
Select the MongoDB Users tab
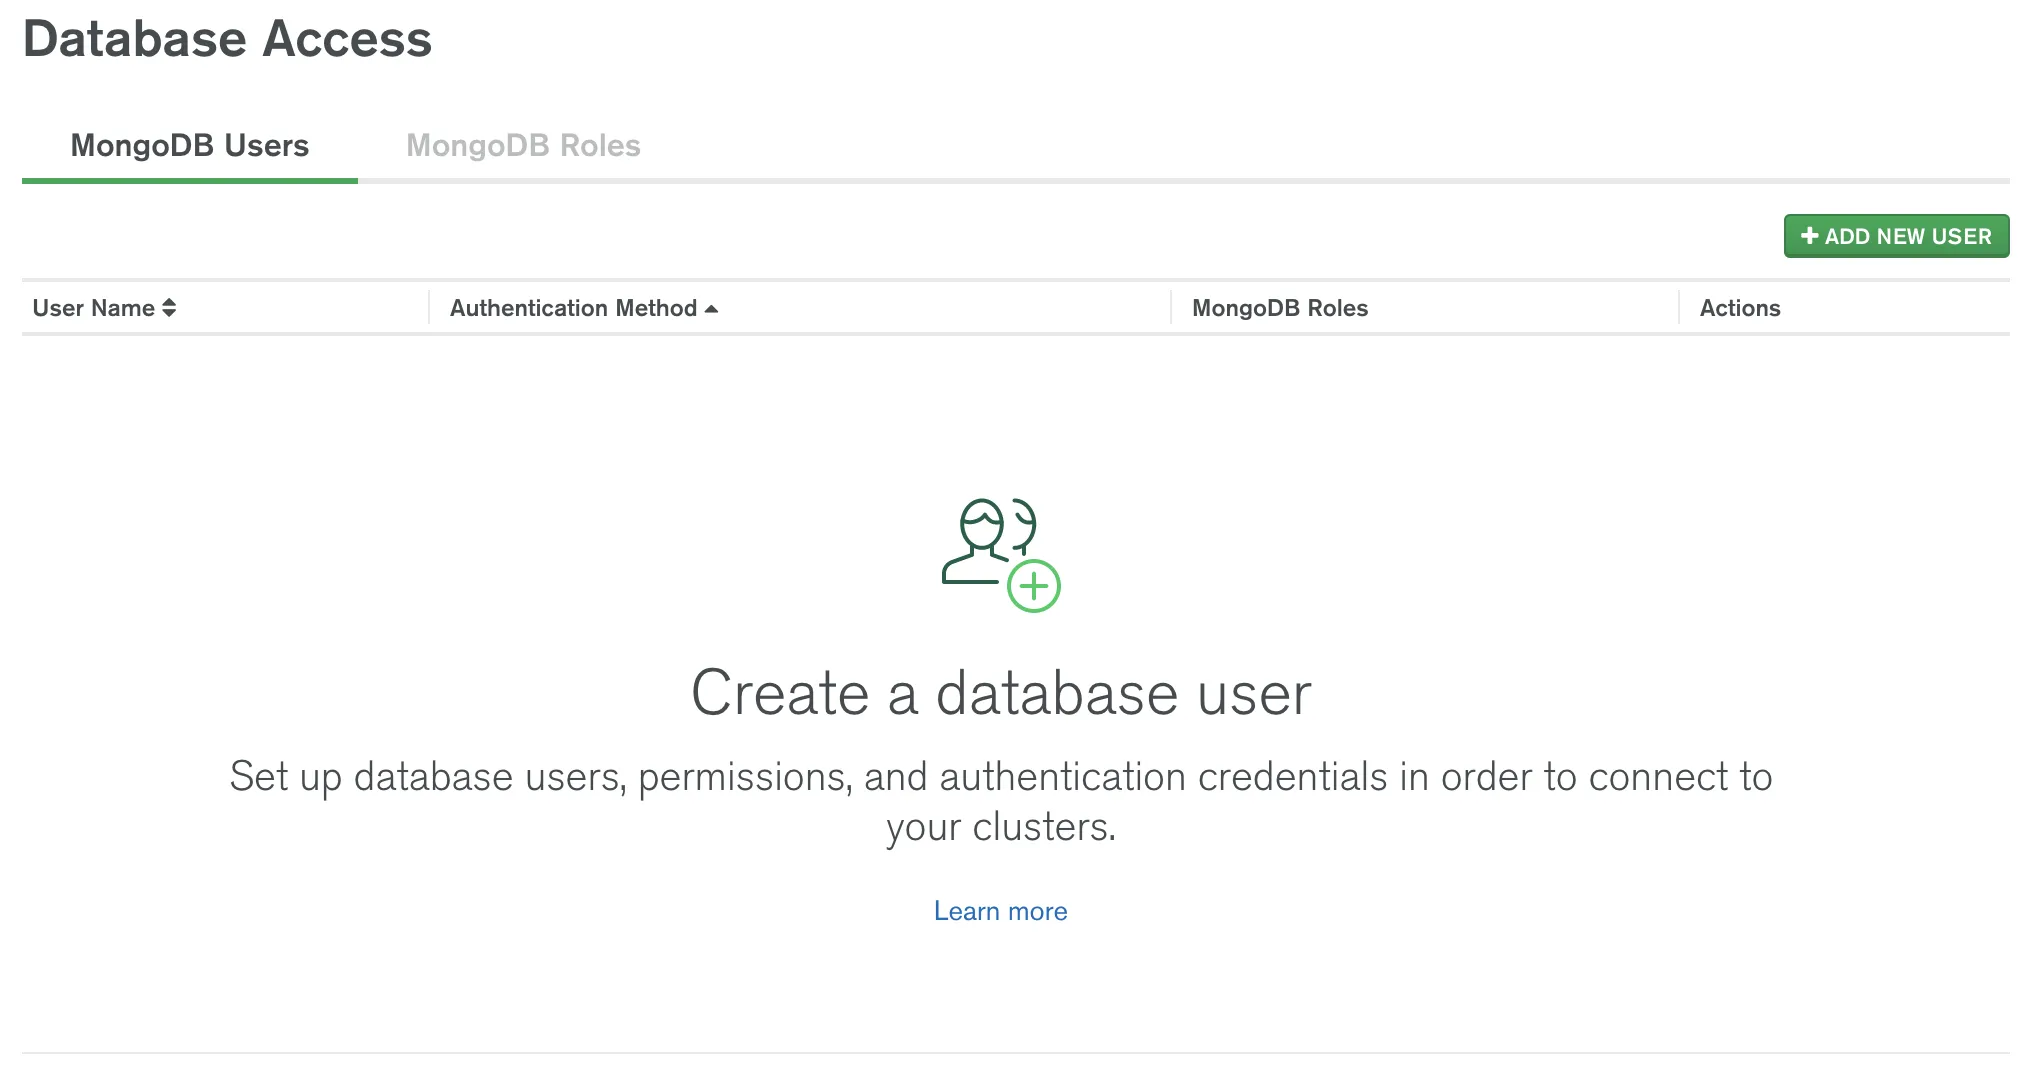click(x=189, y=146)
